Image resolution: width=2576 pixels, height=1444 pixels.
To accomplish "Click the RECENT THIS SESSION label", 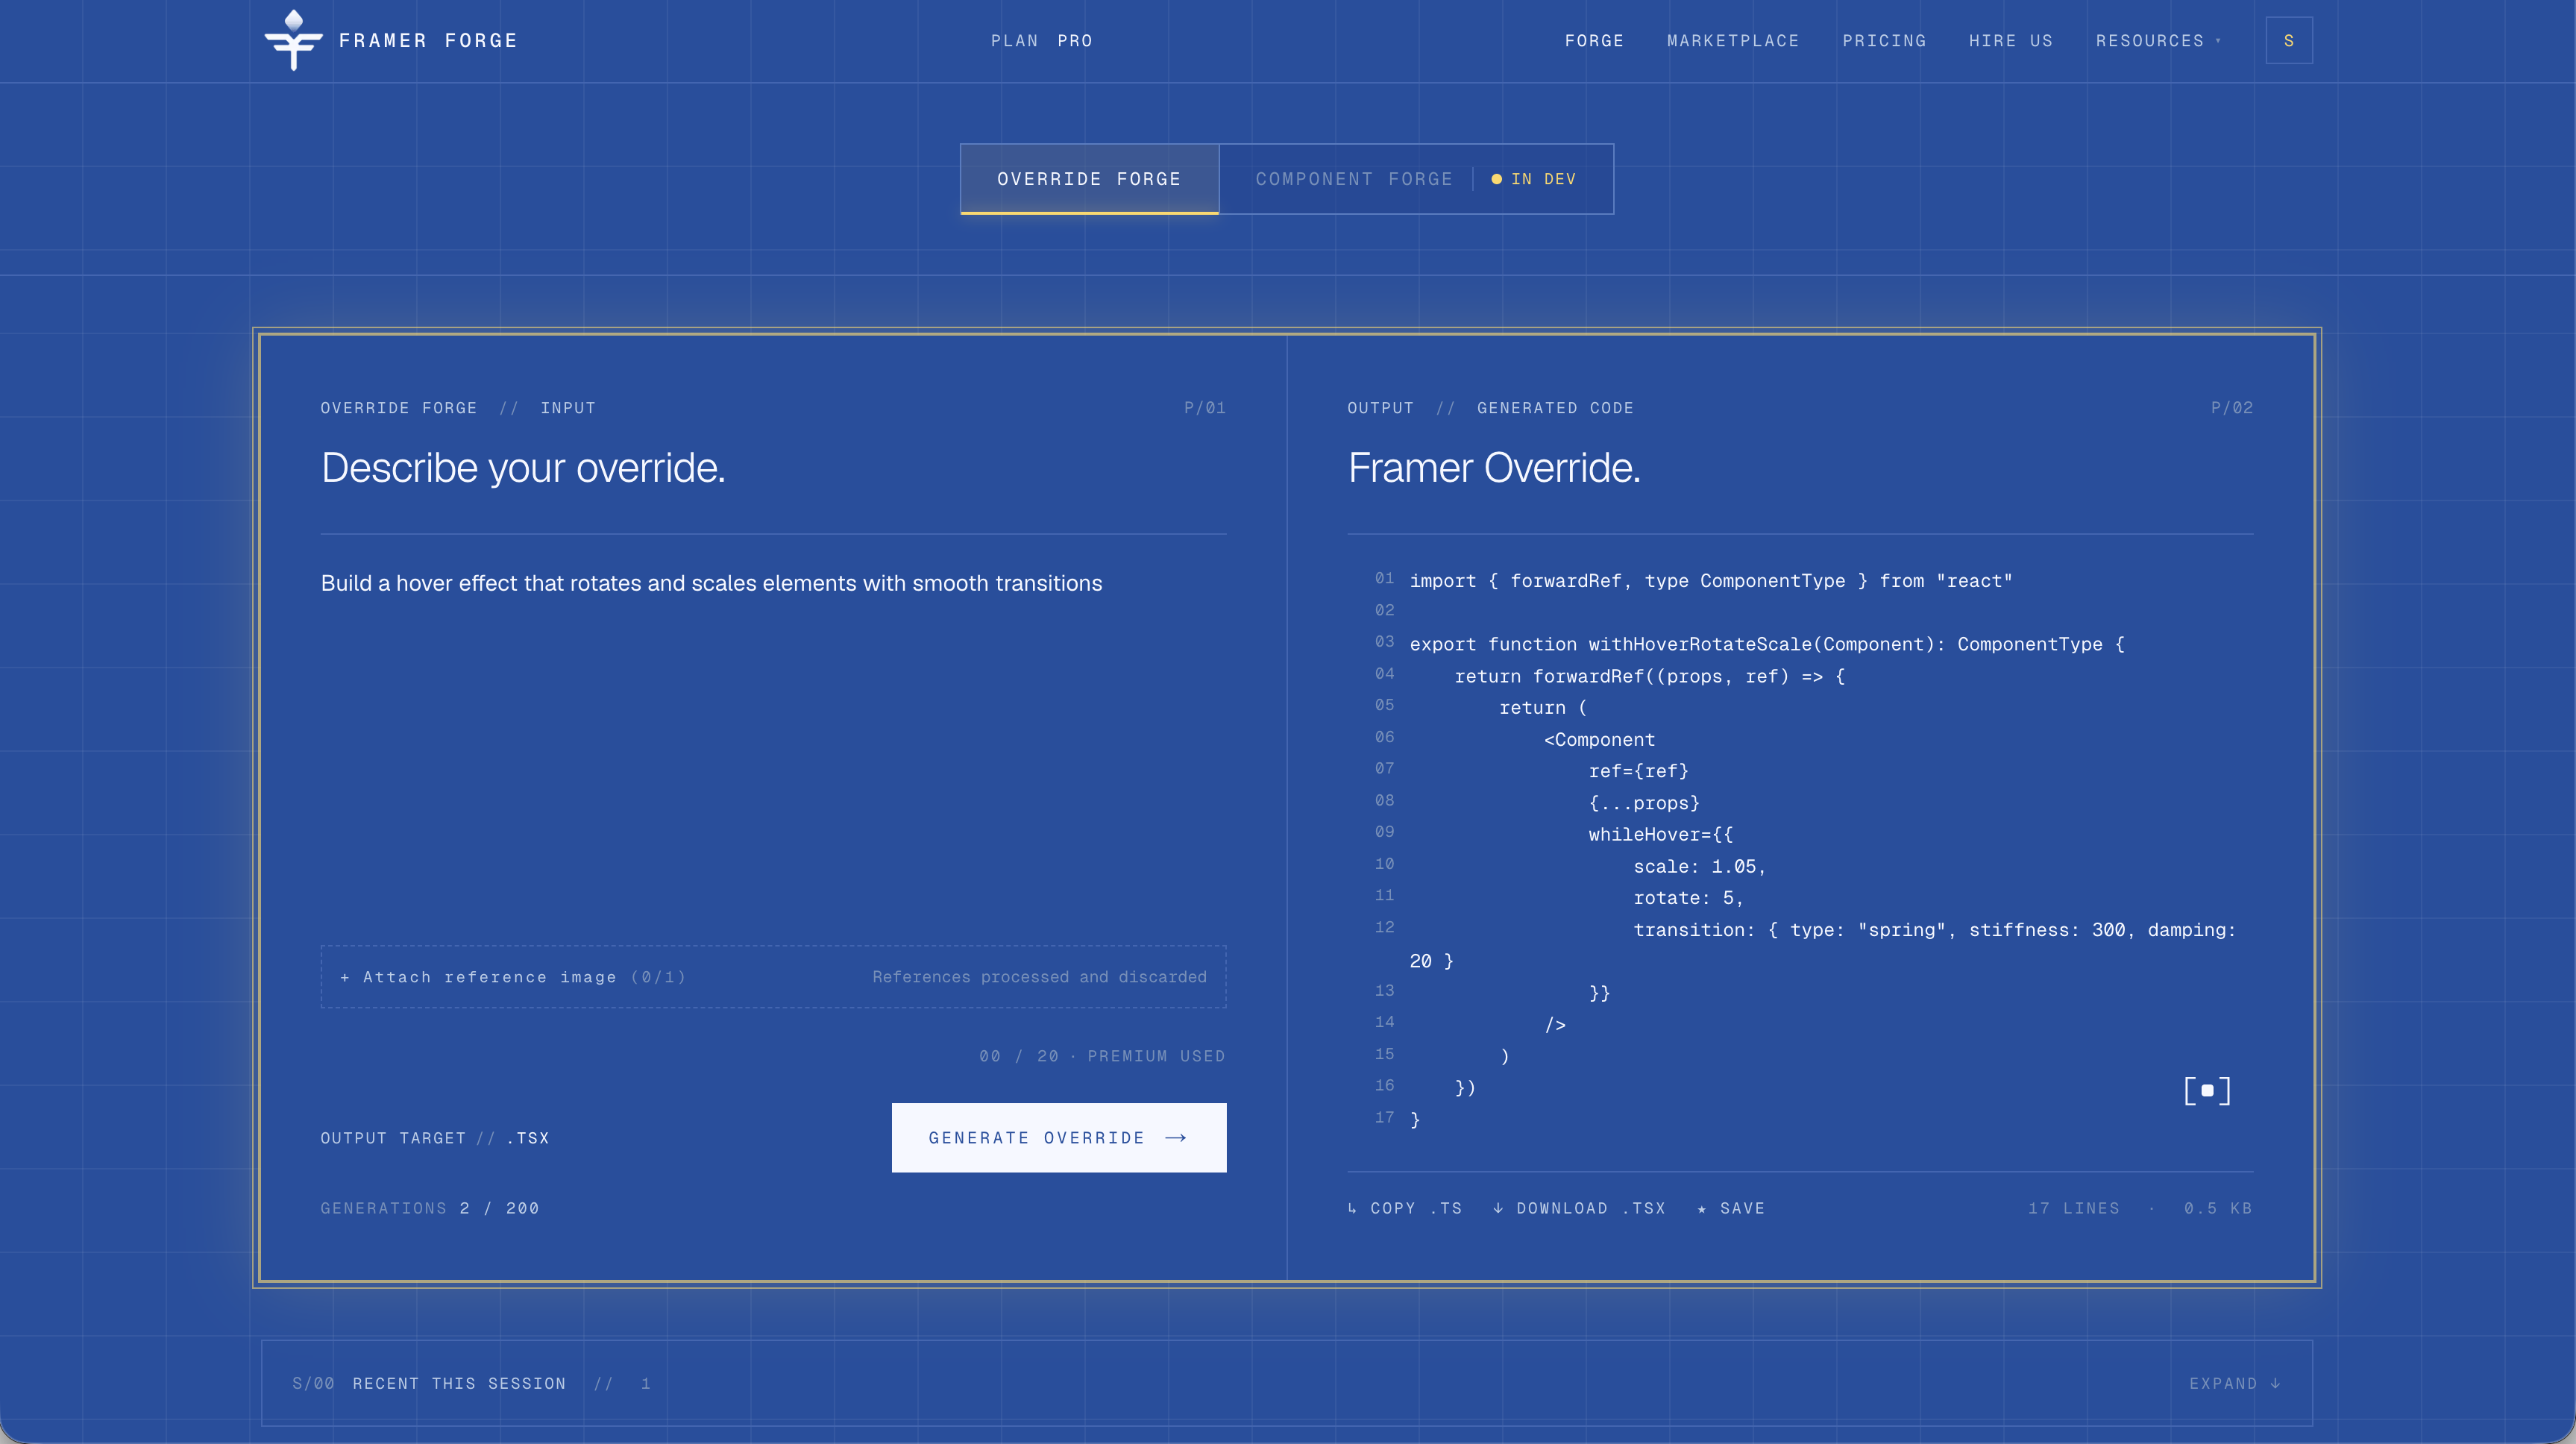I will [459, 1383].
